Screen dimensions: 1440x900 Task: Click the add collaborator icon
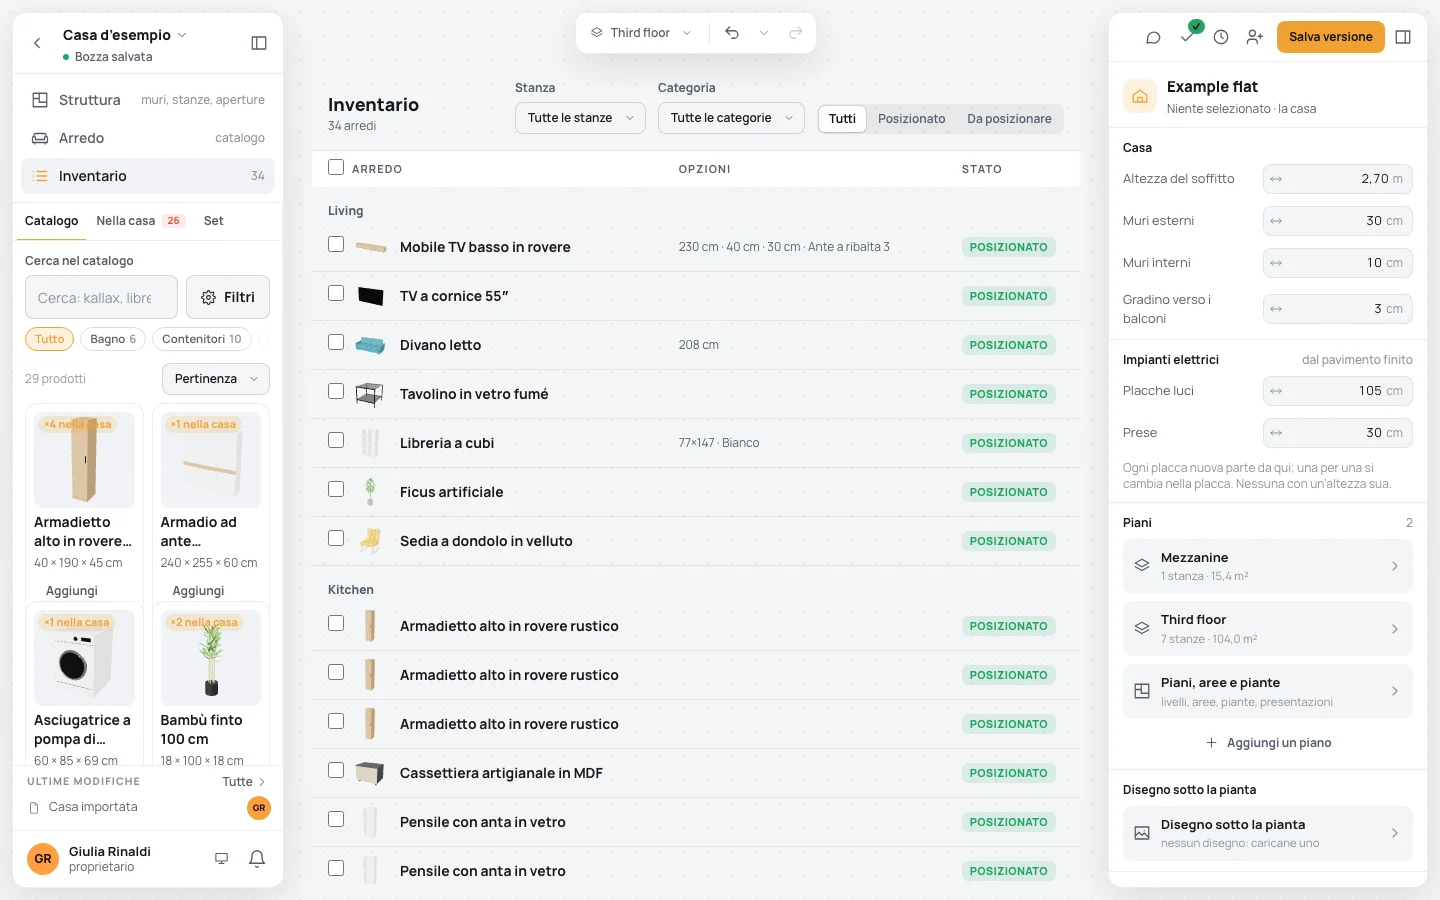(1255, 37)
